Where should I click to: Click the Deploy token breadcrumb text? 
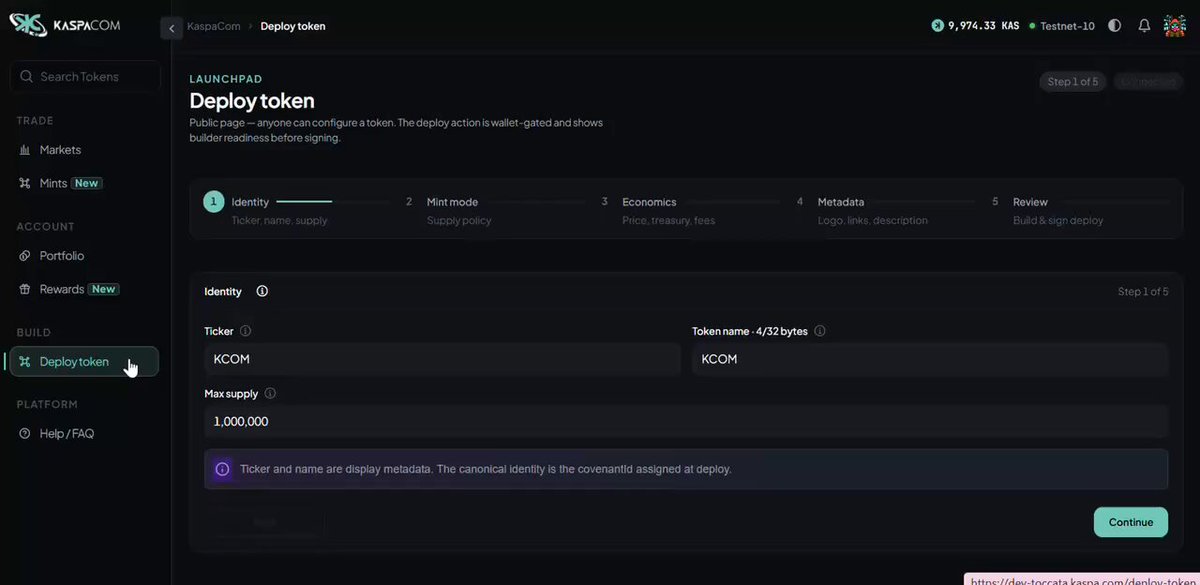[293, 26]
